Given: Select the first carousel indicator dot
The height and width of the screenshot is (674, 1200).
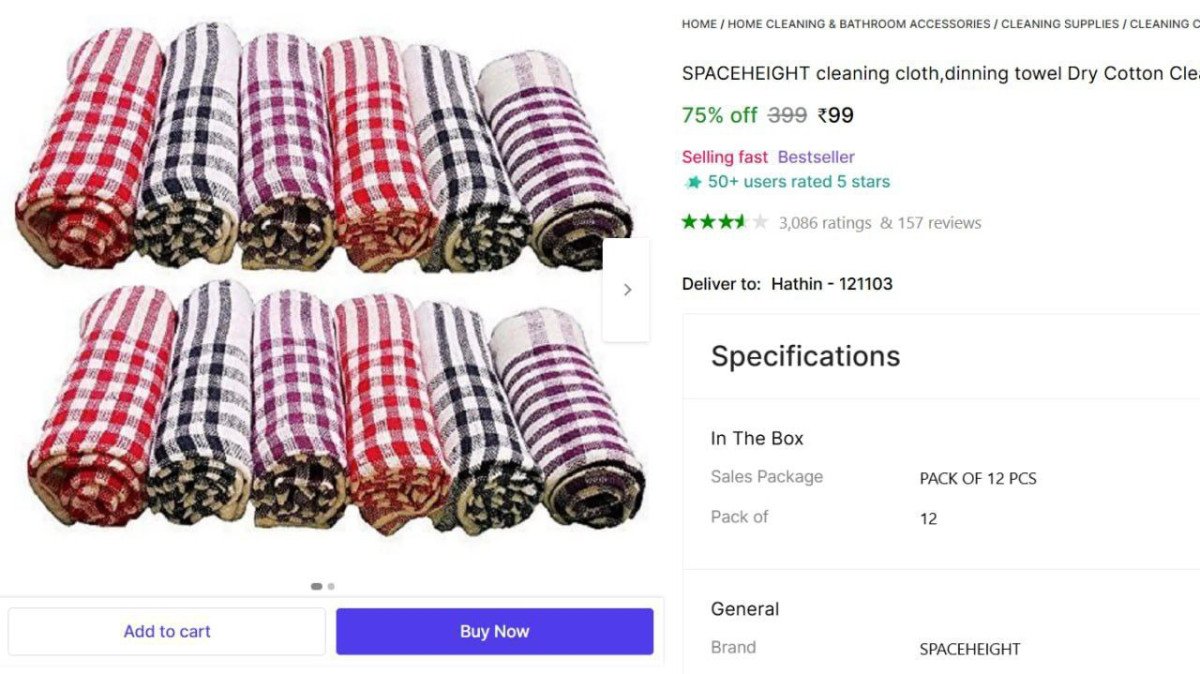Looking at the screenshot, I should 316,586.
